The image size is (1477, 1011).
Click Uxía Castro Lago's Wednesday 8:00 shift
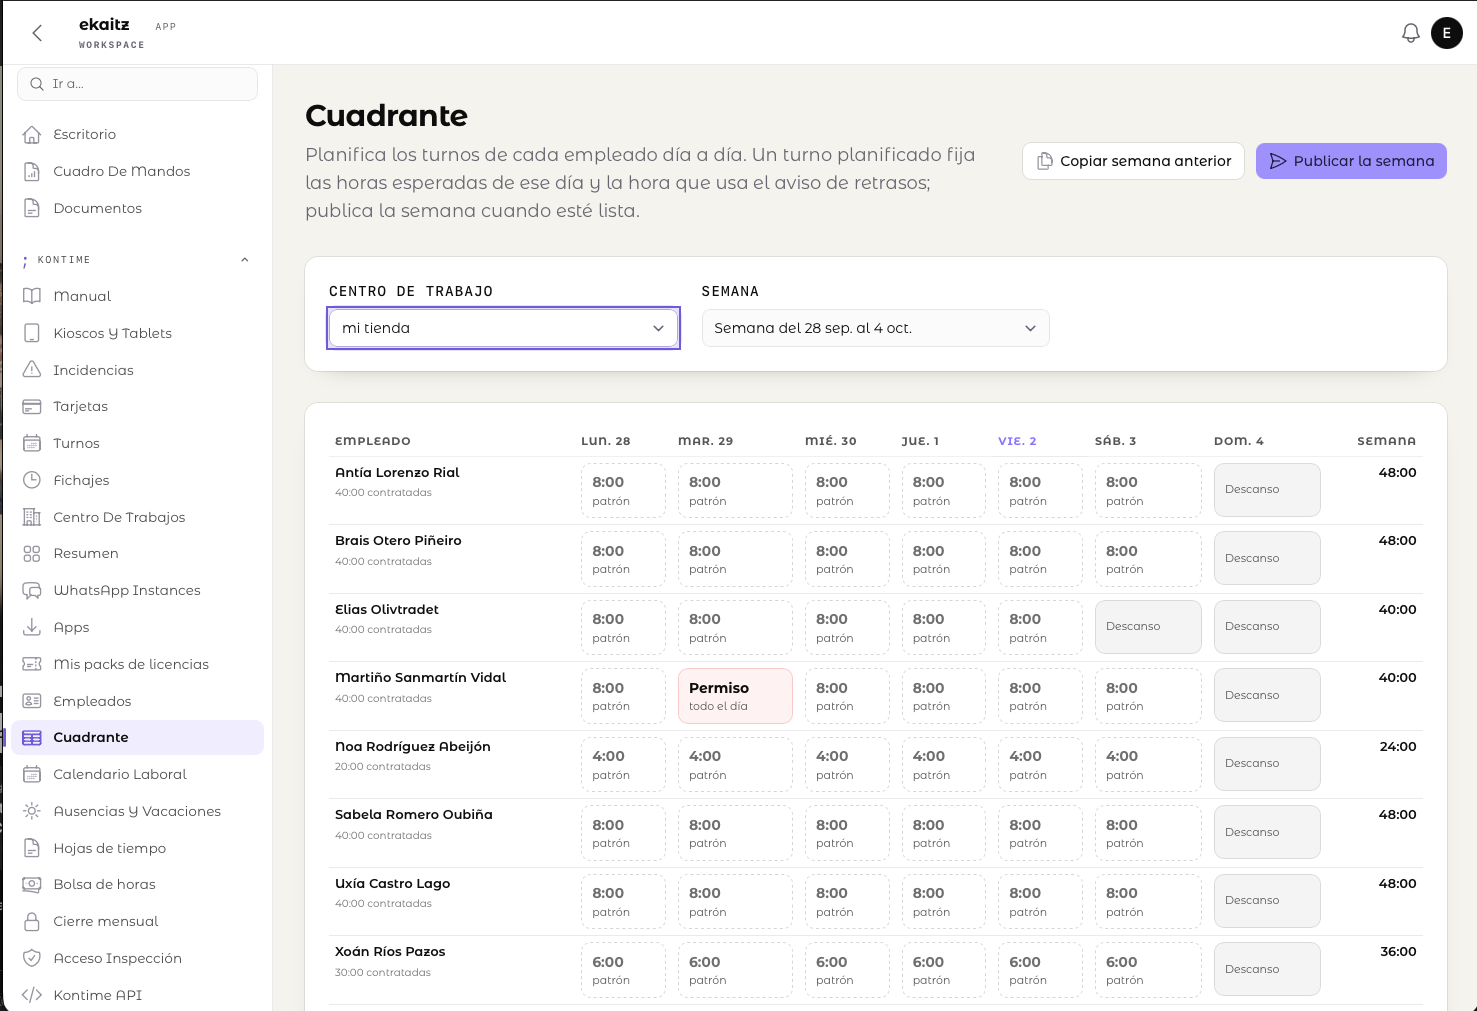click(847, 901)
